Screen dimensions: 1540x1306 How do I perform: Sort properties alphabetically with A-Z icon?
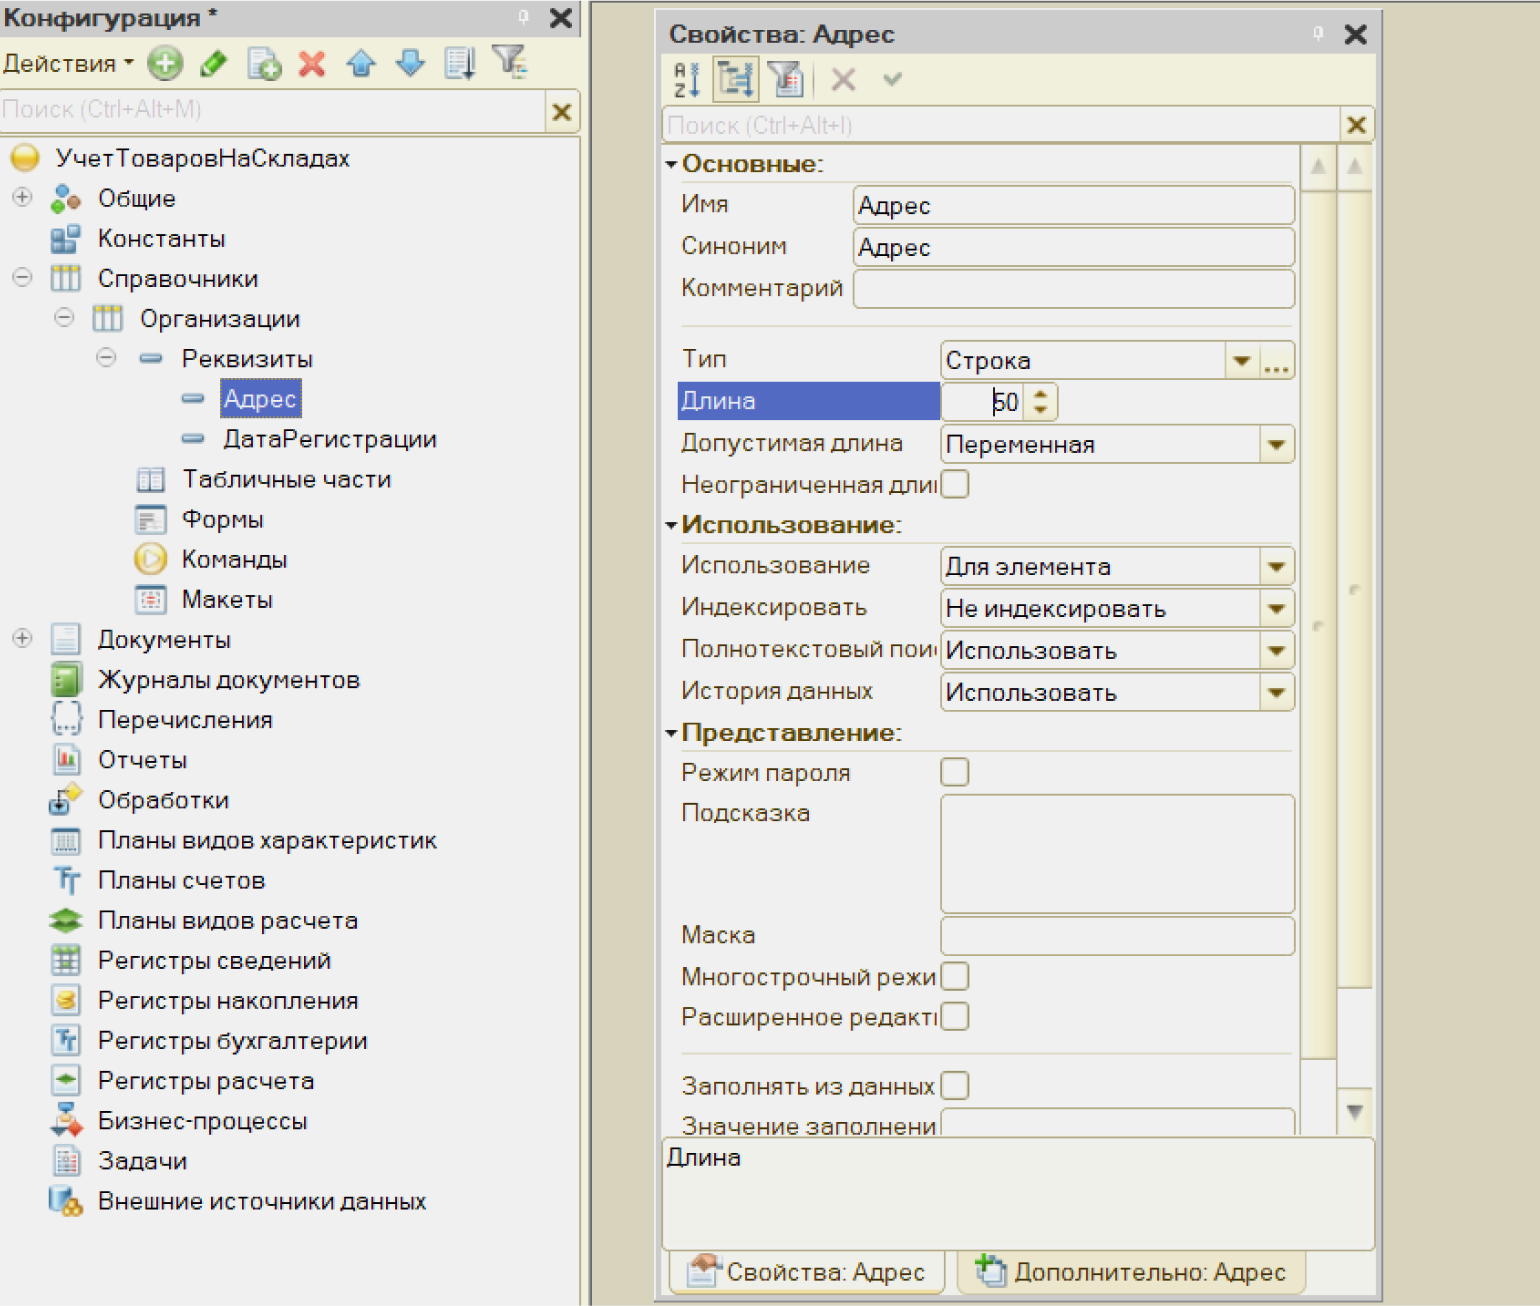pyautogui.click(x=687, y=80)
